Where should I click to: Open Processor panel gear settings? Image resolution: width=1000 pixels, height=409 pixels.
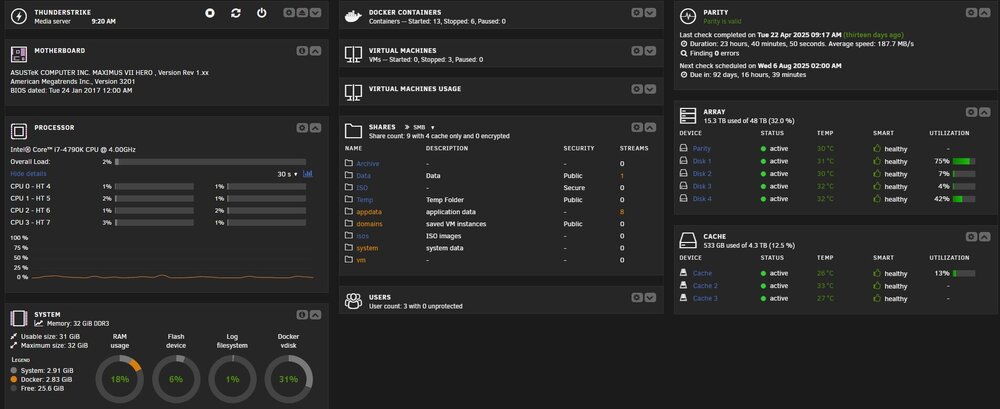[302, 128]
